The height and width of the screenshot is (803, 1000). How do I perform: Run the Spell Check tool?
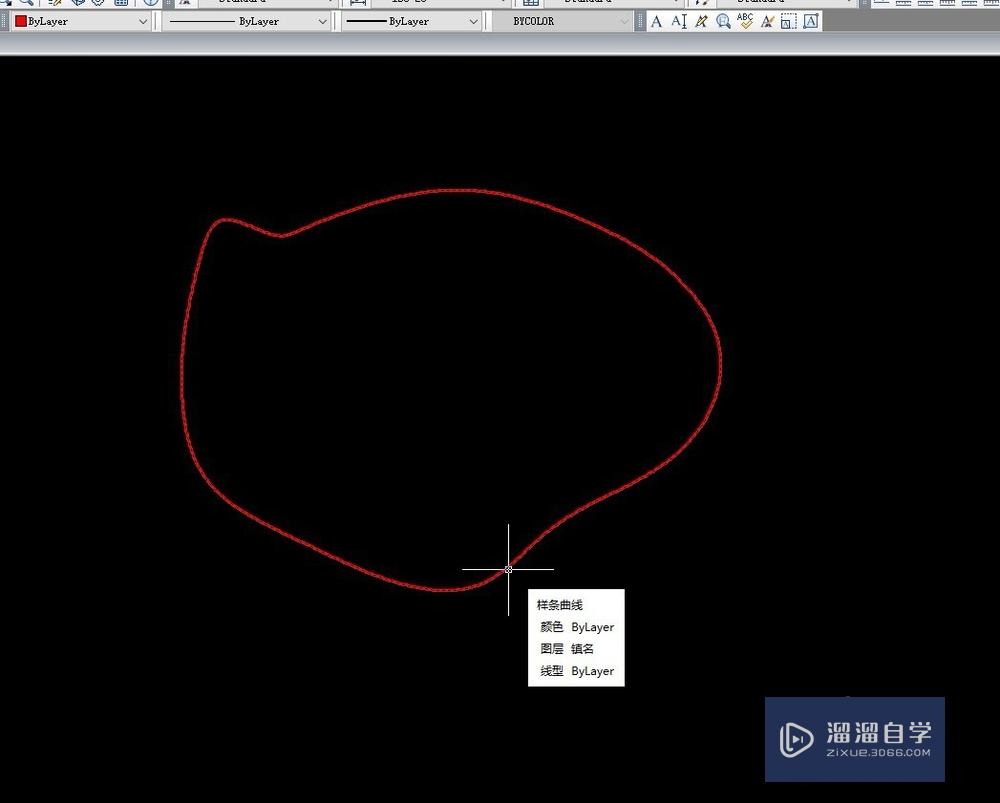[745, 21]
